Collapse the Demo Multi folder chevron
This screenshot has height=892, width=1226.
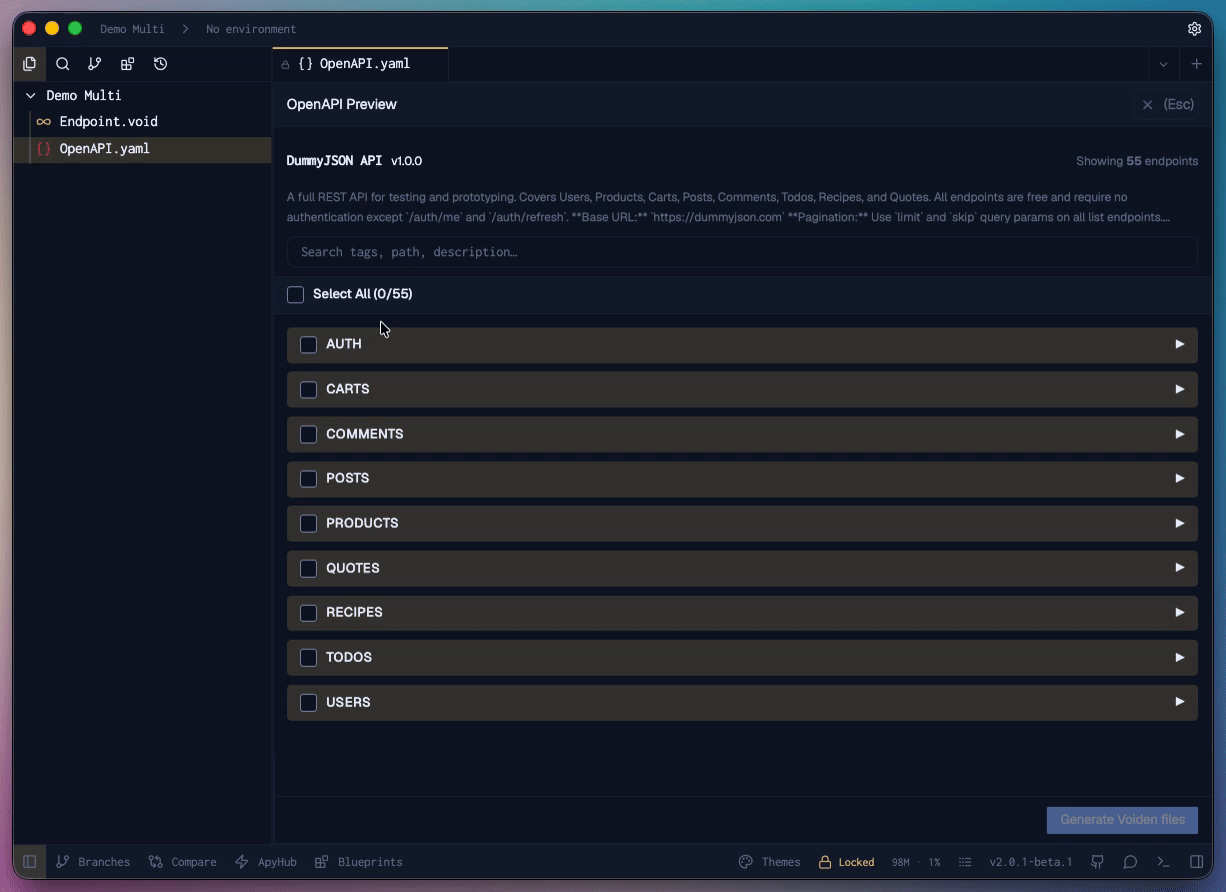(30, 96)
